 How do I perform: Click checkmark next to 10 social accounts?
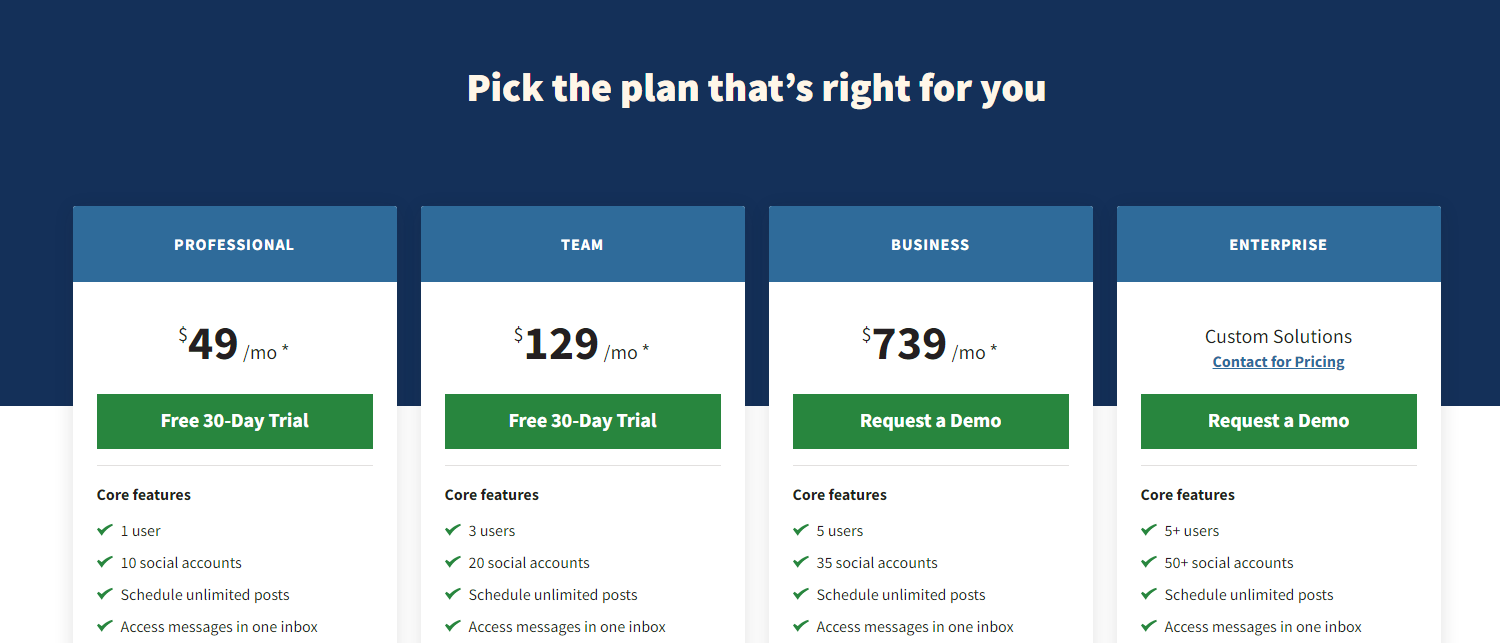point(104,562)
